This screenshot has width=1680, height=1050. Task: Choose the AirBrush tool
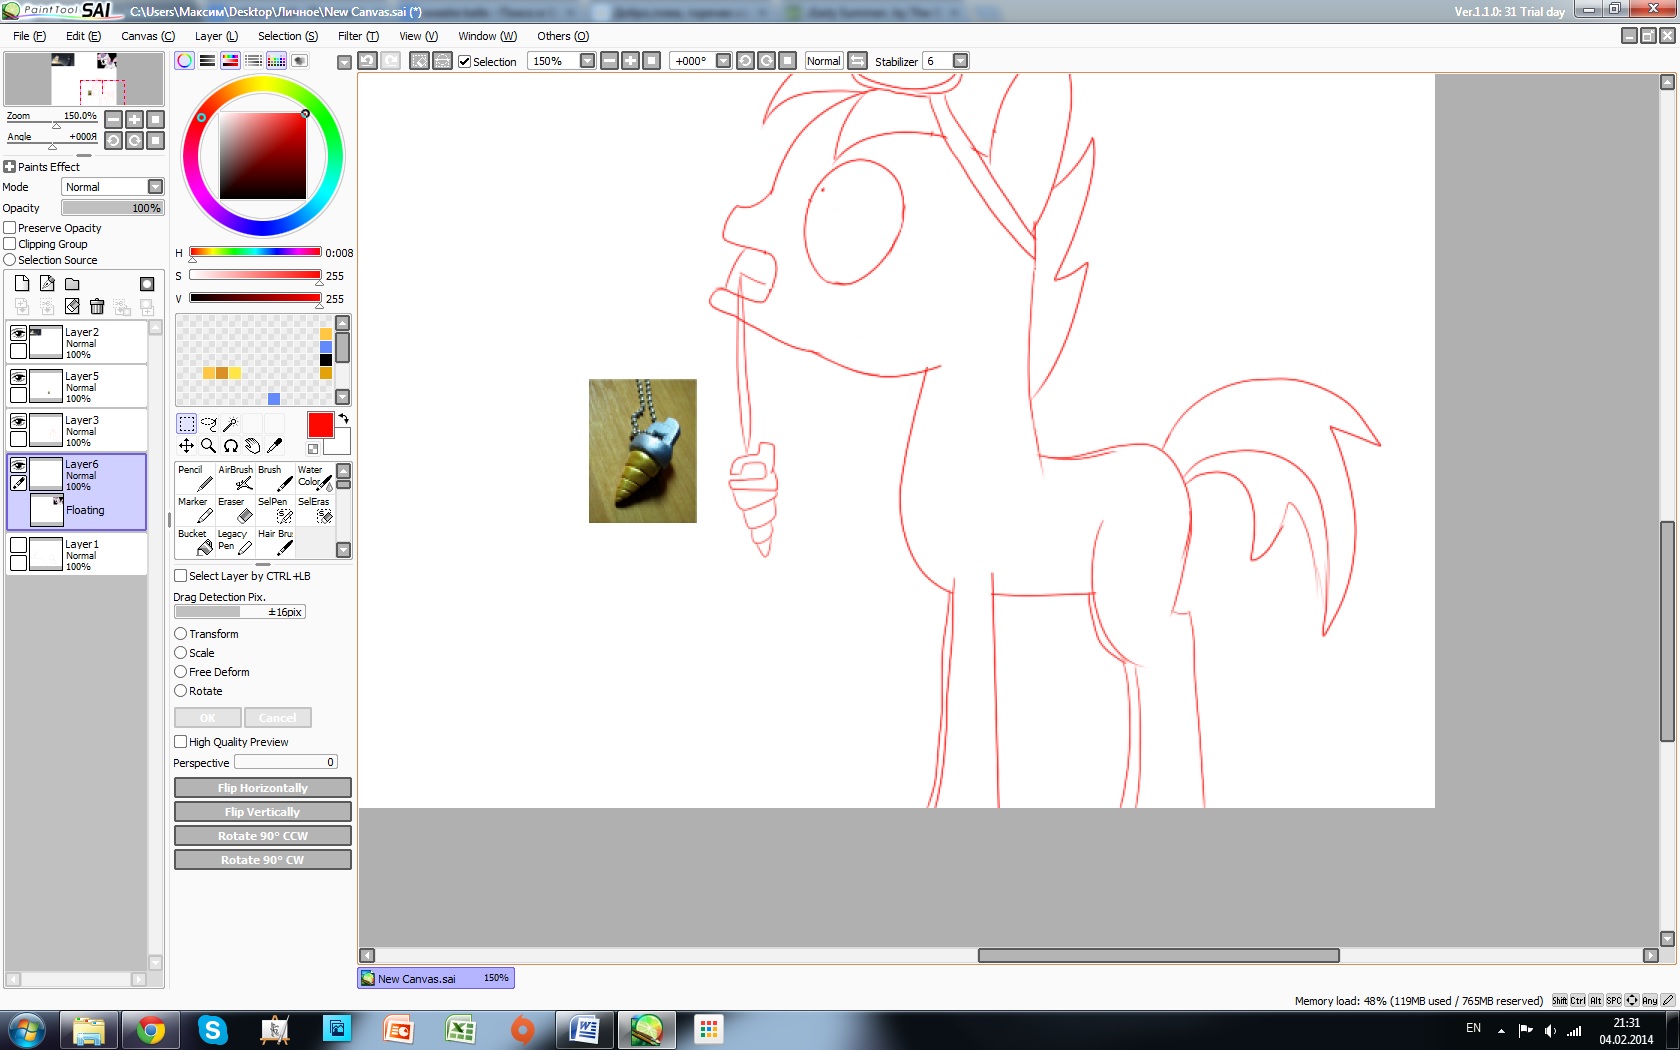tap(235, 478)
